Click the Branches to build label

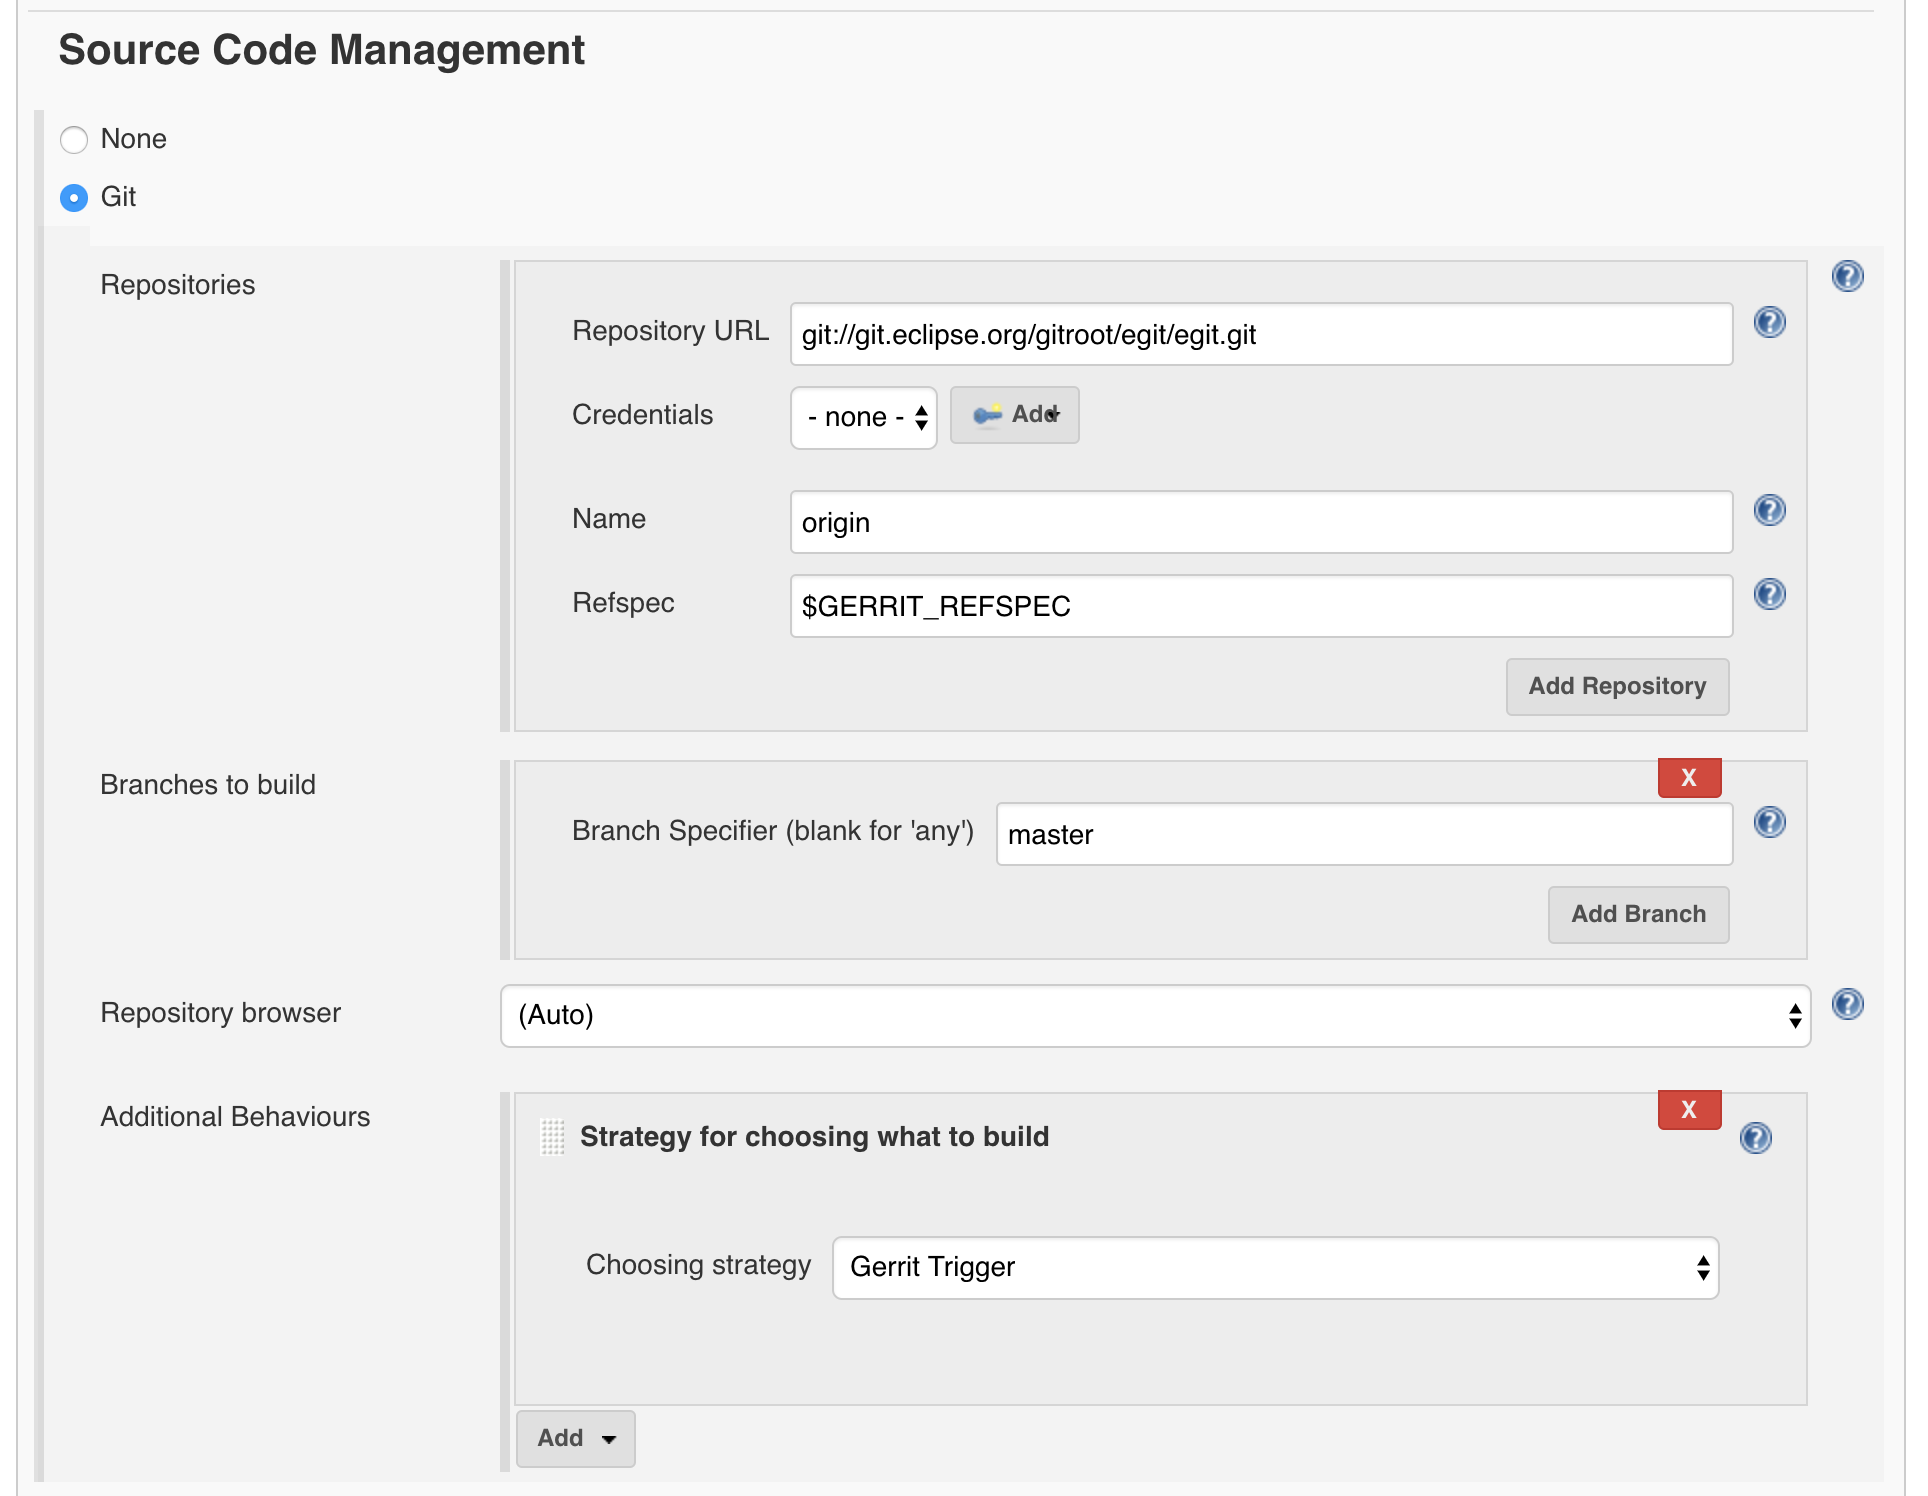[x=208, y=785]
